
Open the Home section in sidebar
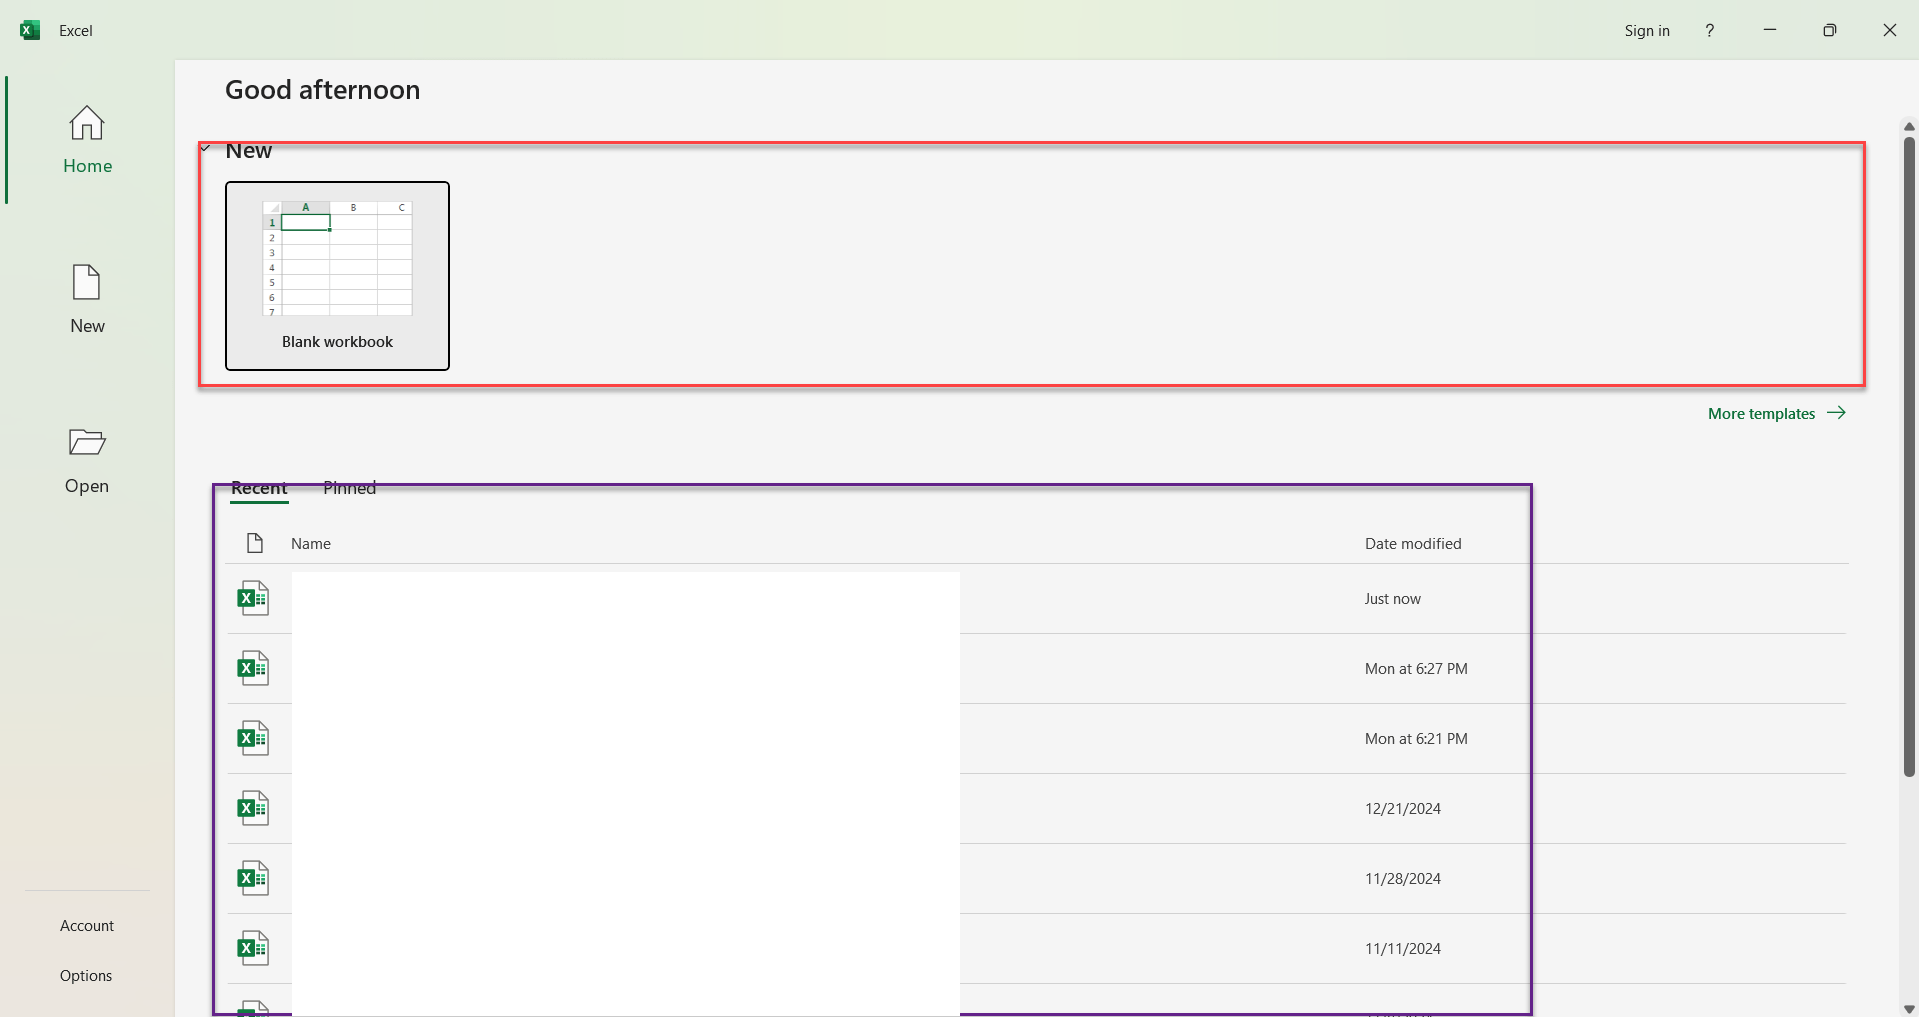click(87, 140)
